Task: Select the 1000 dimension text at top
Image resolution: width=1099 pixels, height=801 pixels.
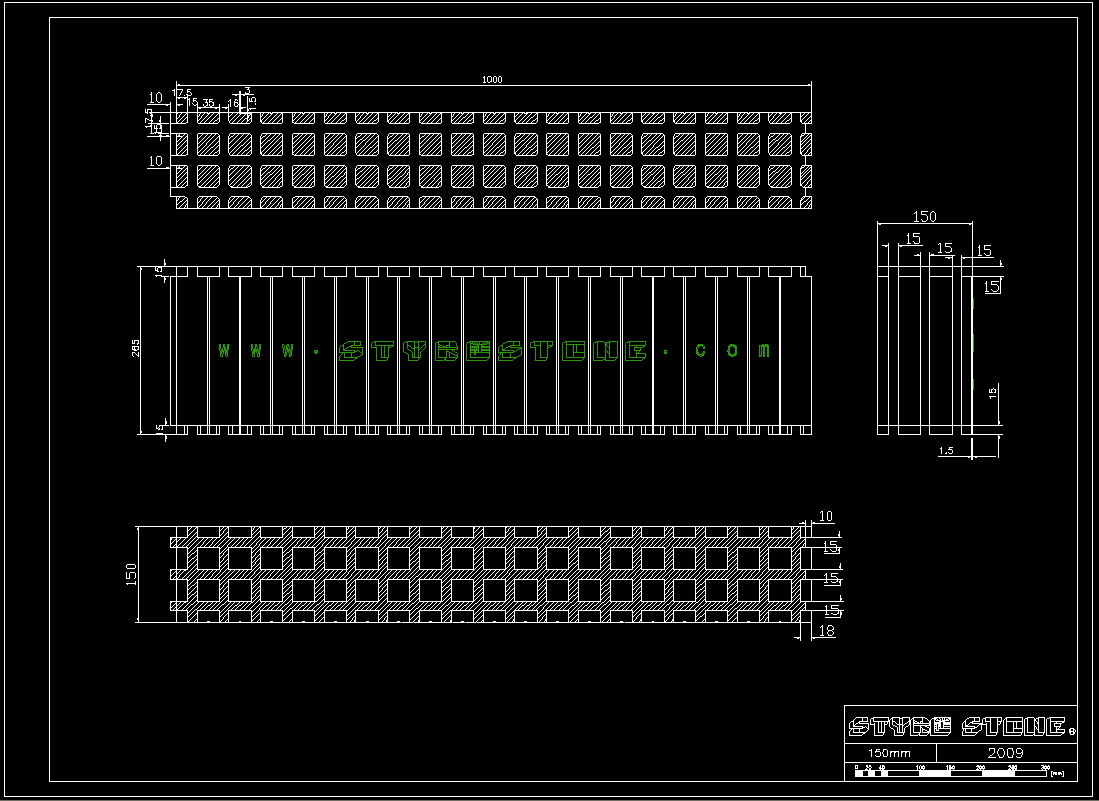Action: 492,80
